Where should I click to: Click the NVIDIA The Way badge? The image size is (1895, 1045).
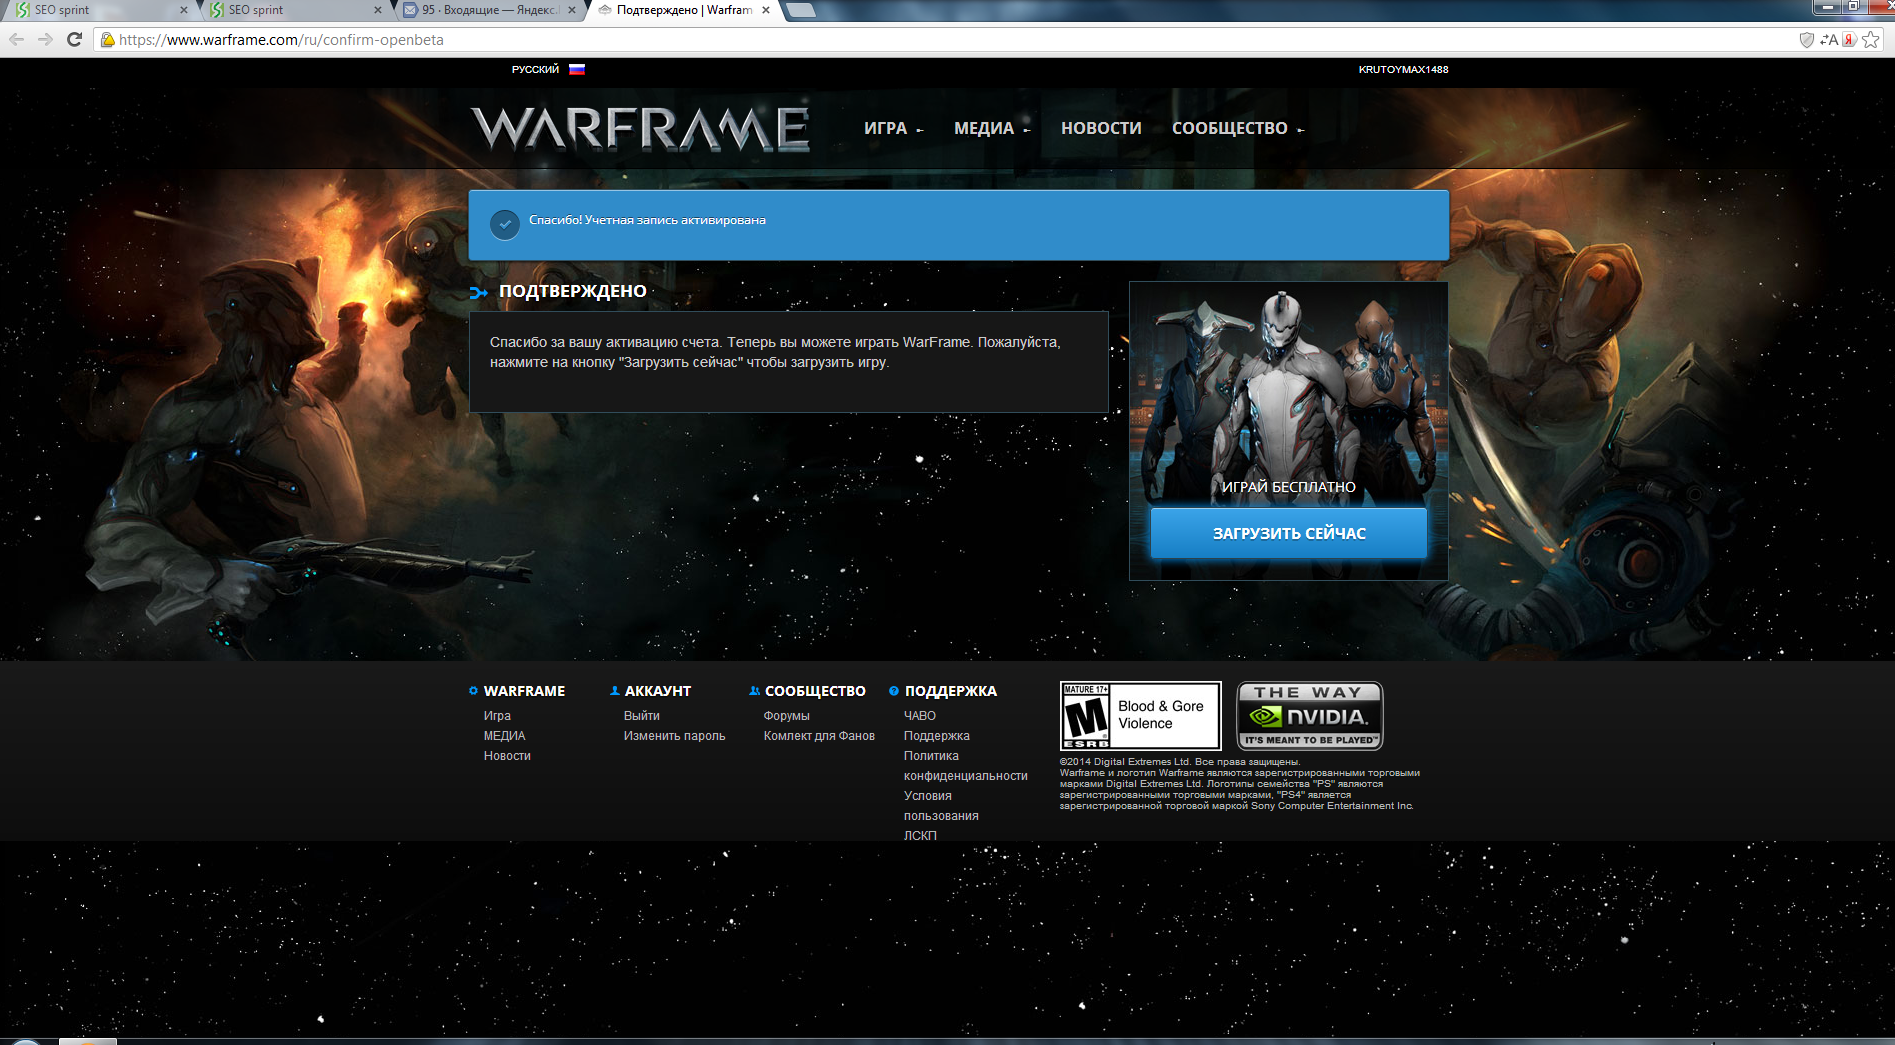pyautogui.click(x=1310, y=715)
